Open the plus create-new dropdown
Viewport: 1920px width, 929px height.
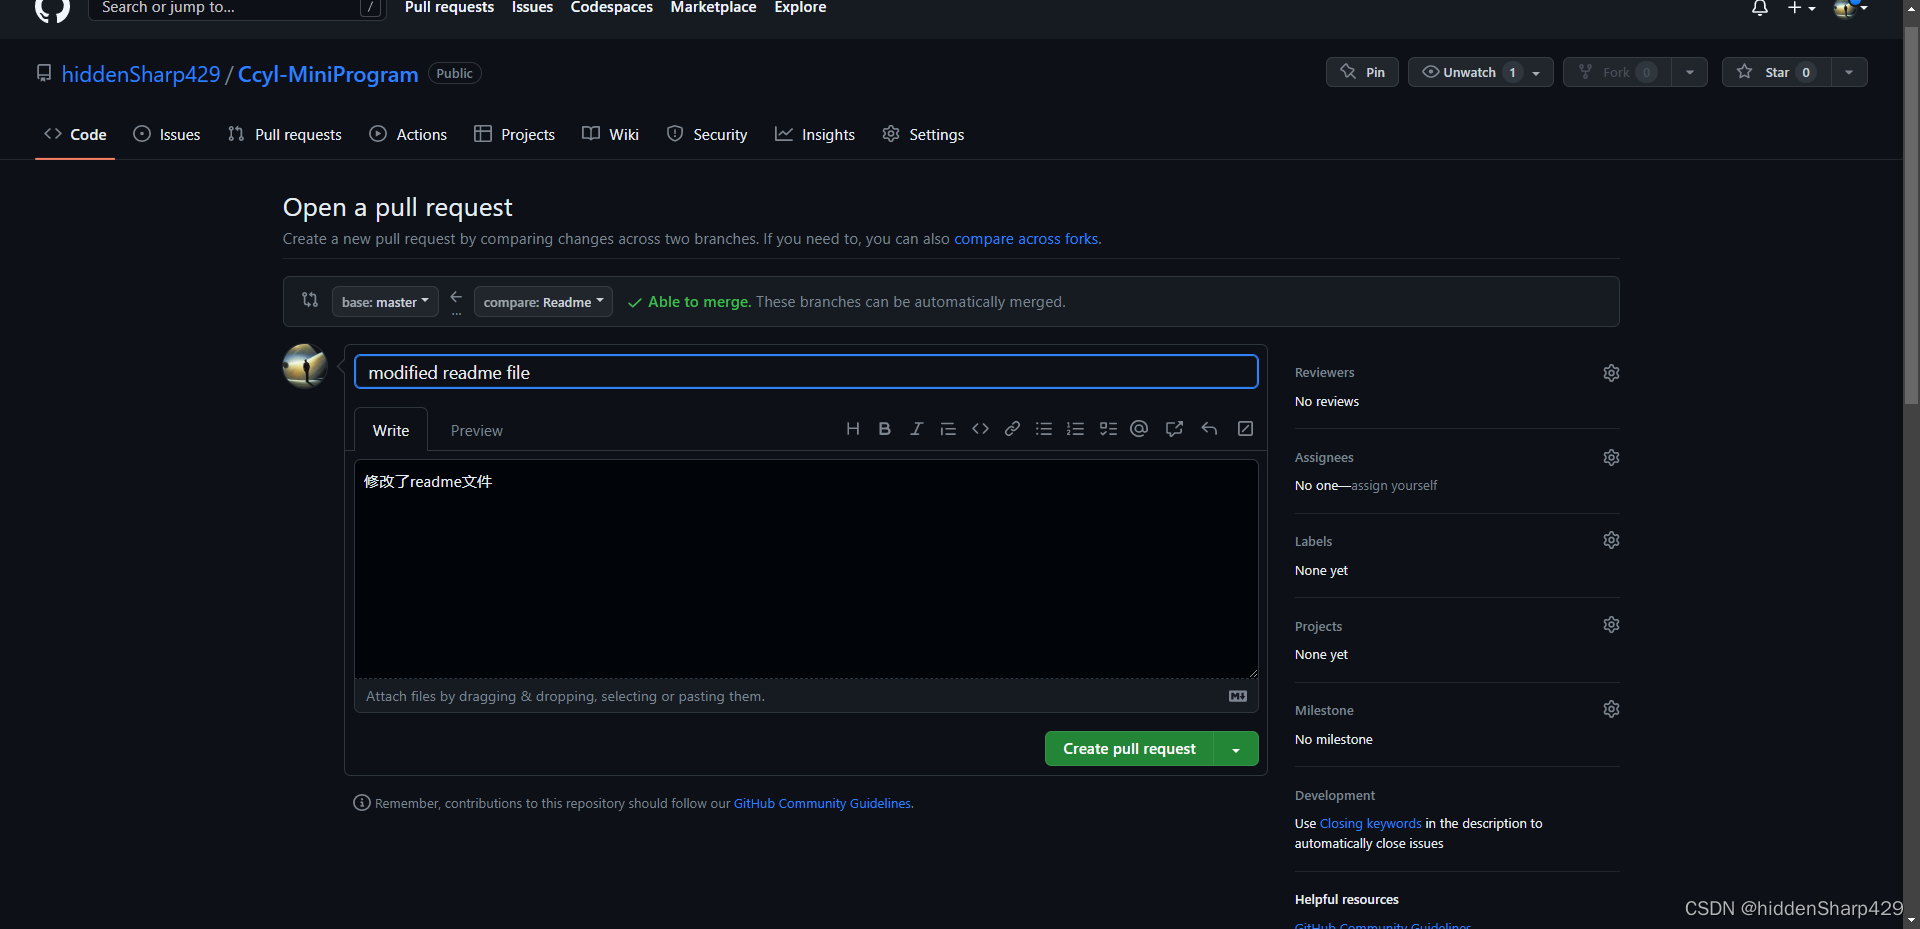click(x=1801, y=8)
